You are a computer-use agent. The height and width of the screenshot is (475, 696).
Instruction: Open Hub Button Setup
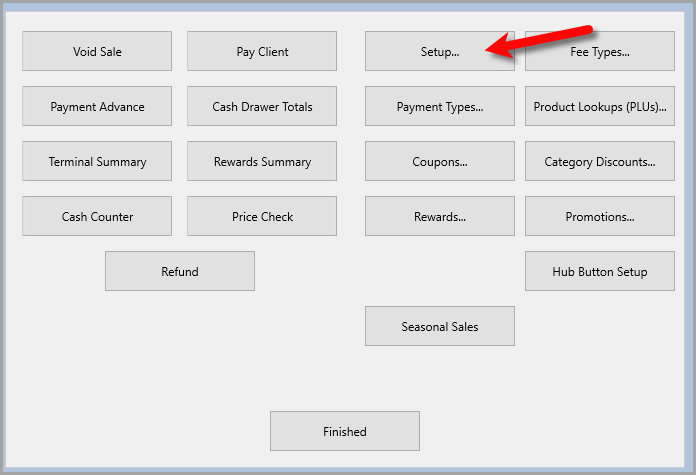[600, 271]
